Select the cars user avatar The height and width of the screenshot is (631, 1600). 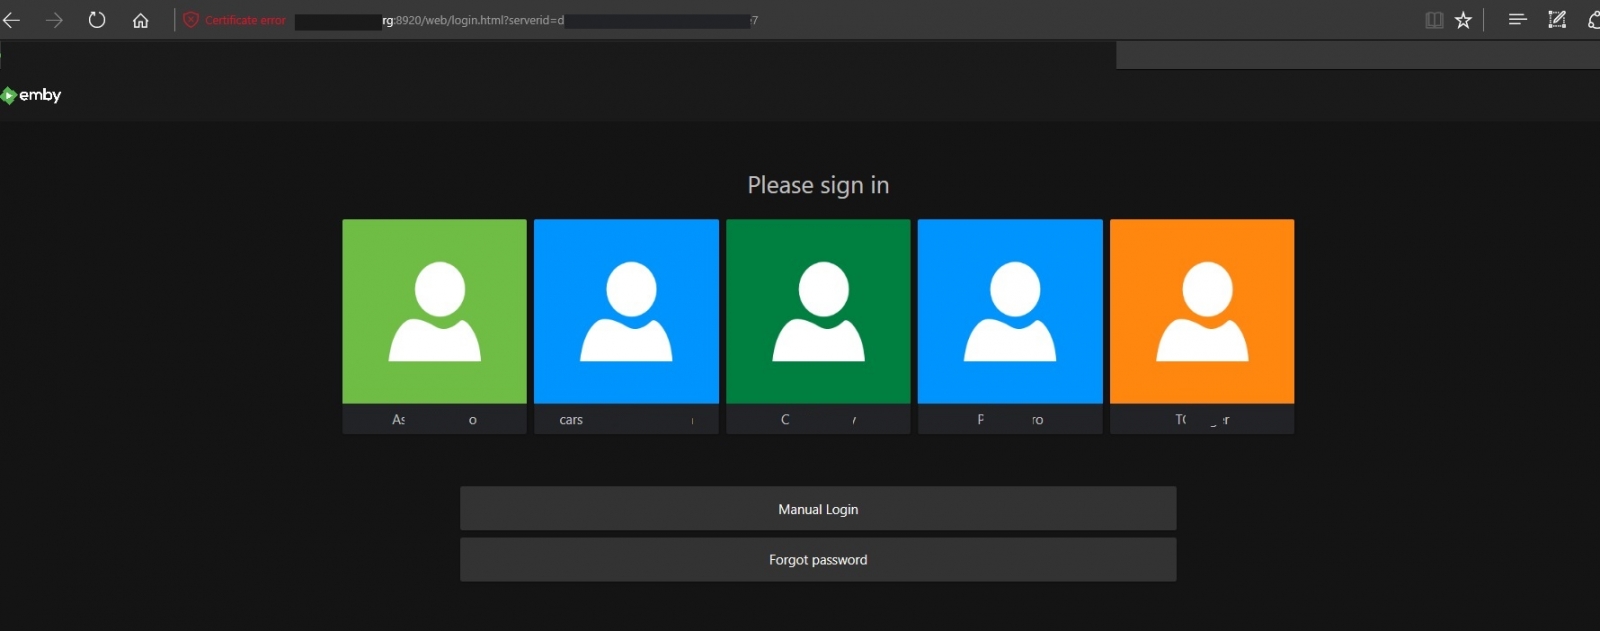click(x=626, y=311)
